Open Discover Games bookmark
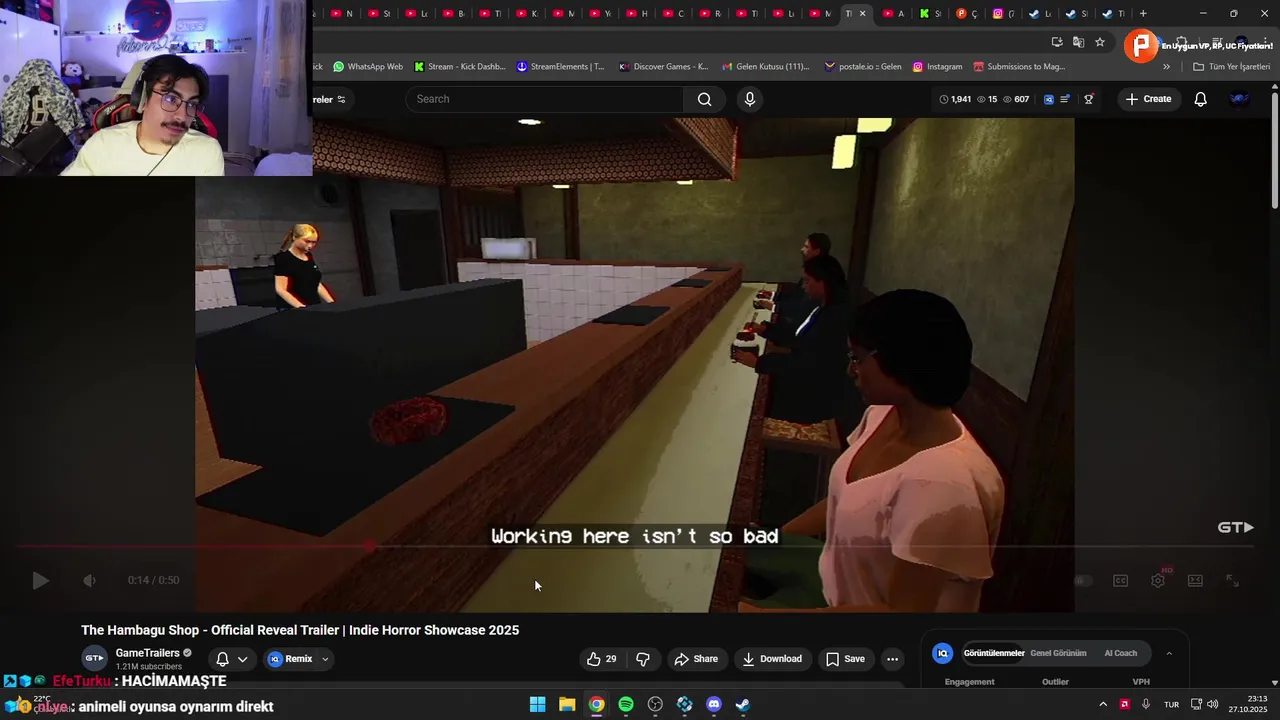 663,67
